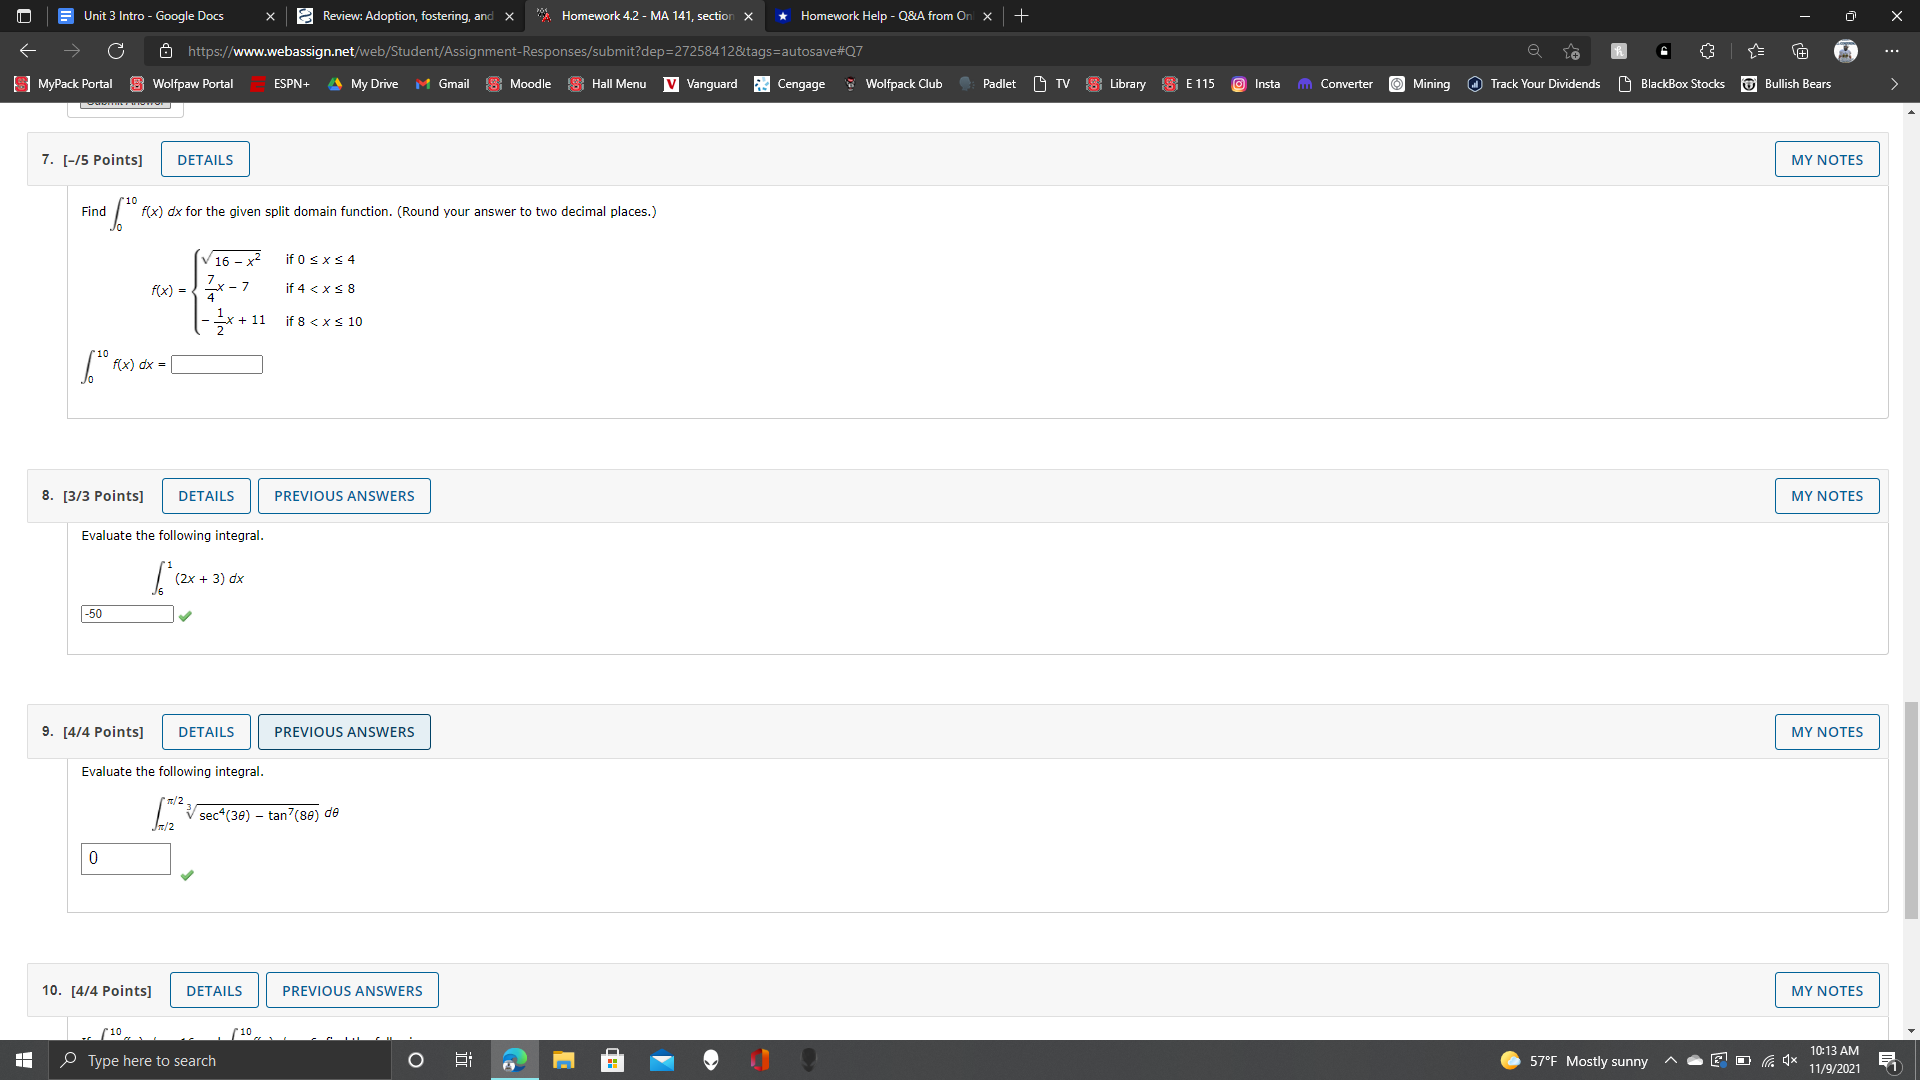Open File Explorer from taskbar

tap(563, 1060)
